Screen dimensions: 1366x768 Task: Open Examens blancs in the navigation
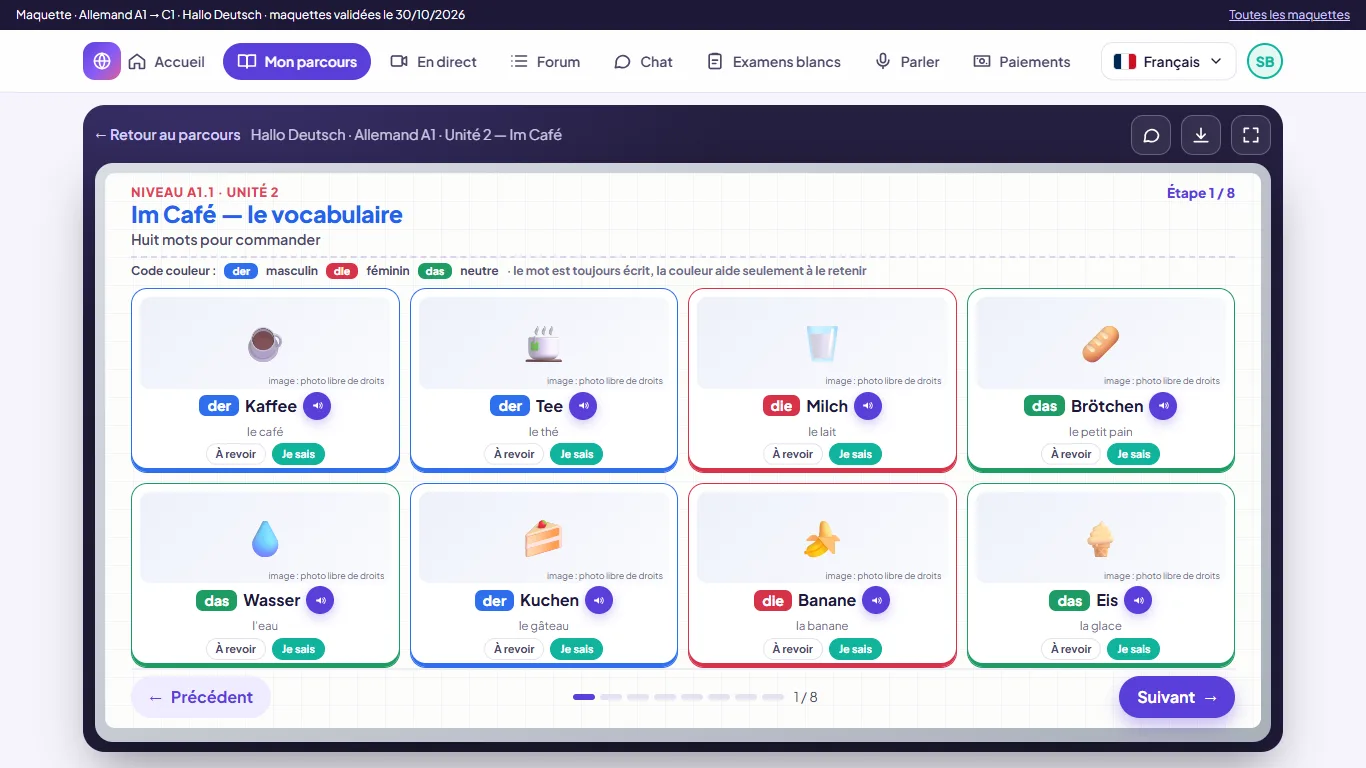[x=773, y=61]
